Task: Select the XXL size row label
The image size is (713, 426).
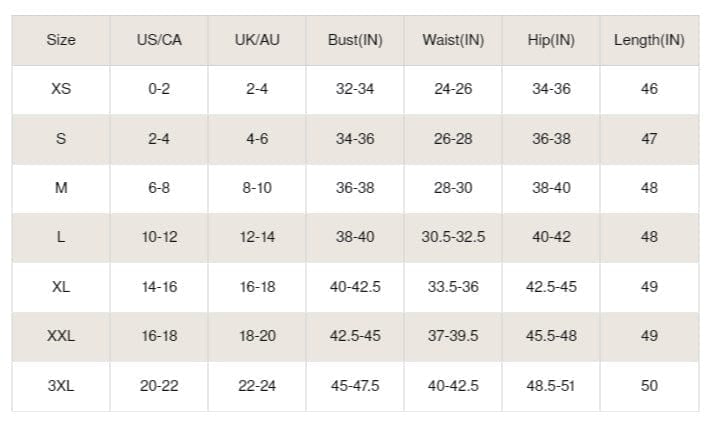Action: [61, 336]
